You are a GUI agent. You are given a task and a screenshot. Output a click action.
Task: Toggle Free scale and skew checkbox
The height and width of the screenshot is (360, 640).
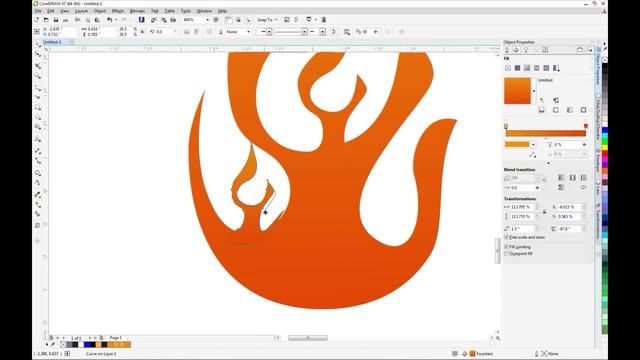(507, 237)
